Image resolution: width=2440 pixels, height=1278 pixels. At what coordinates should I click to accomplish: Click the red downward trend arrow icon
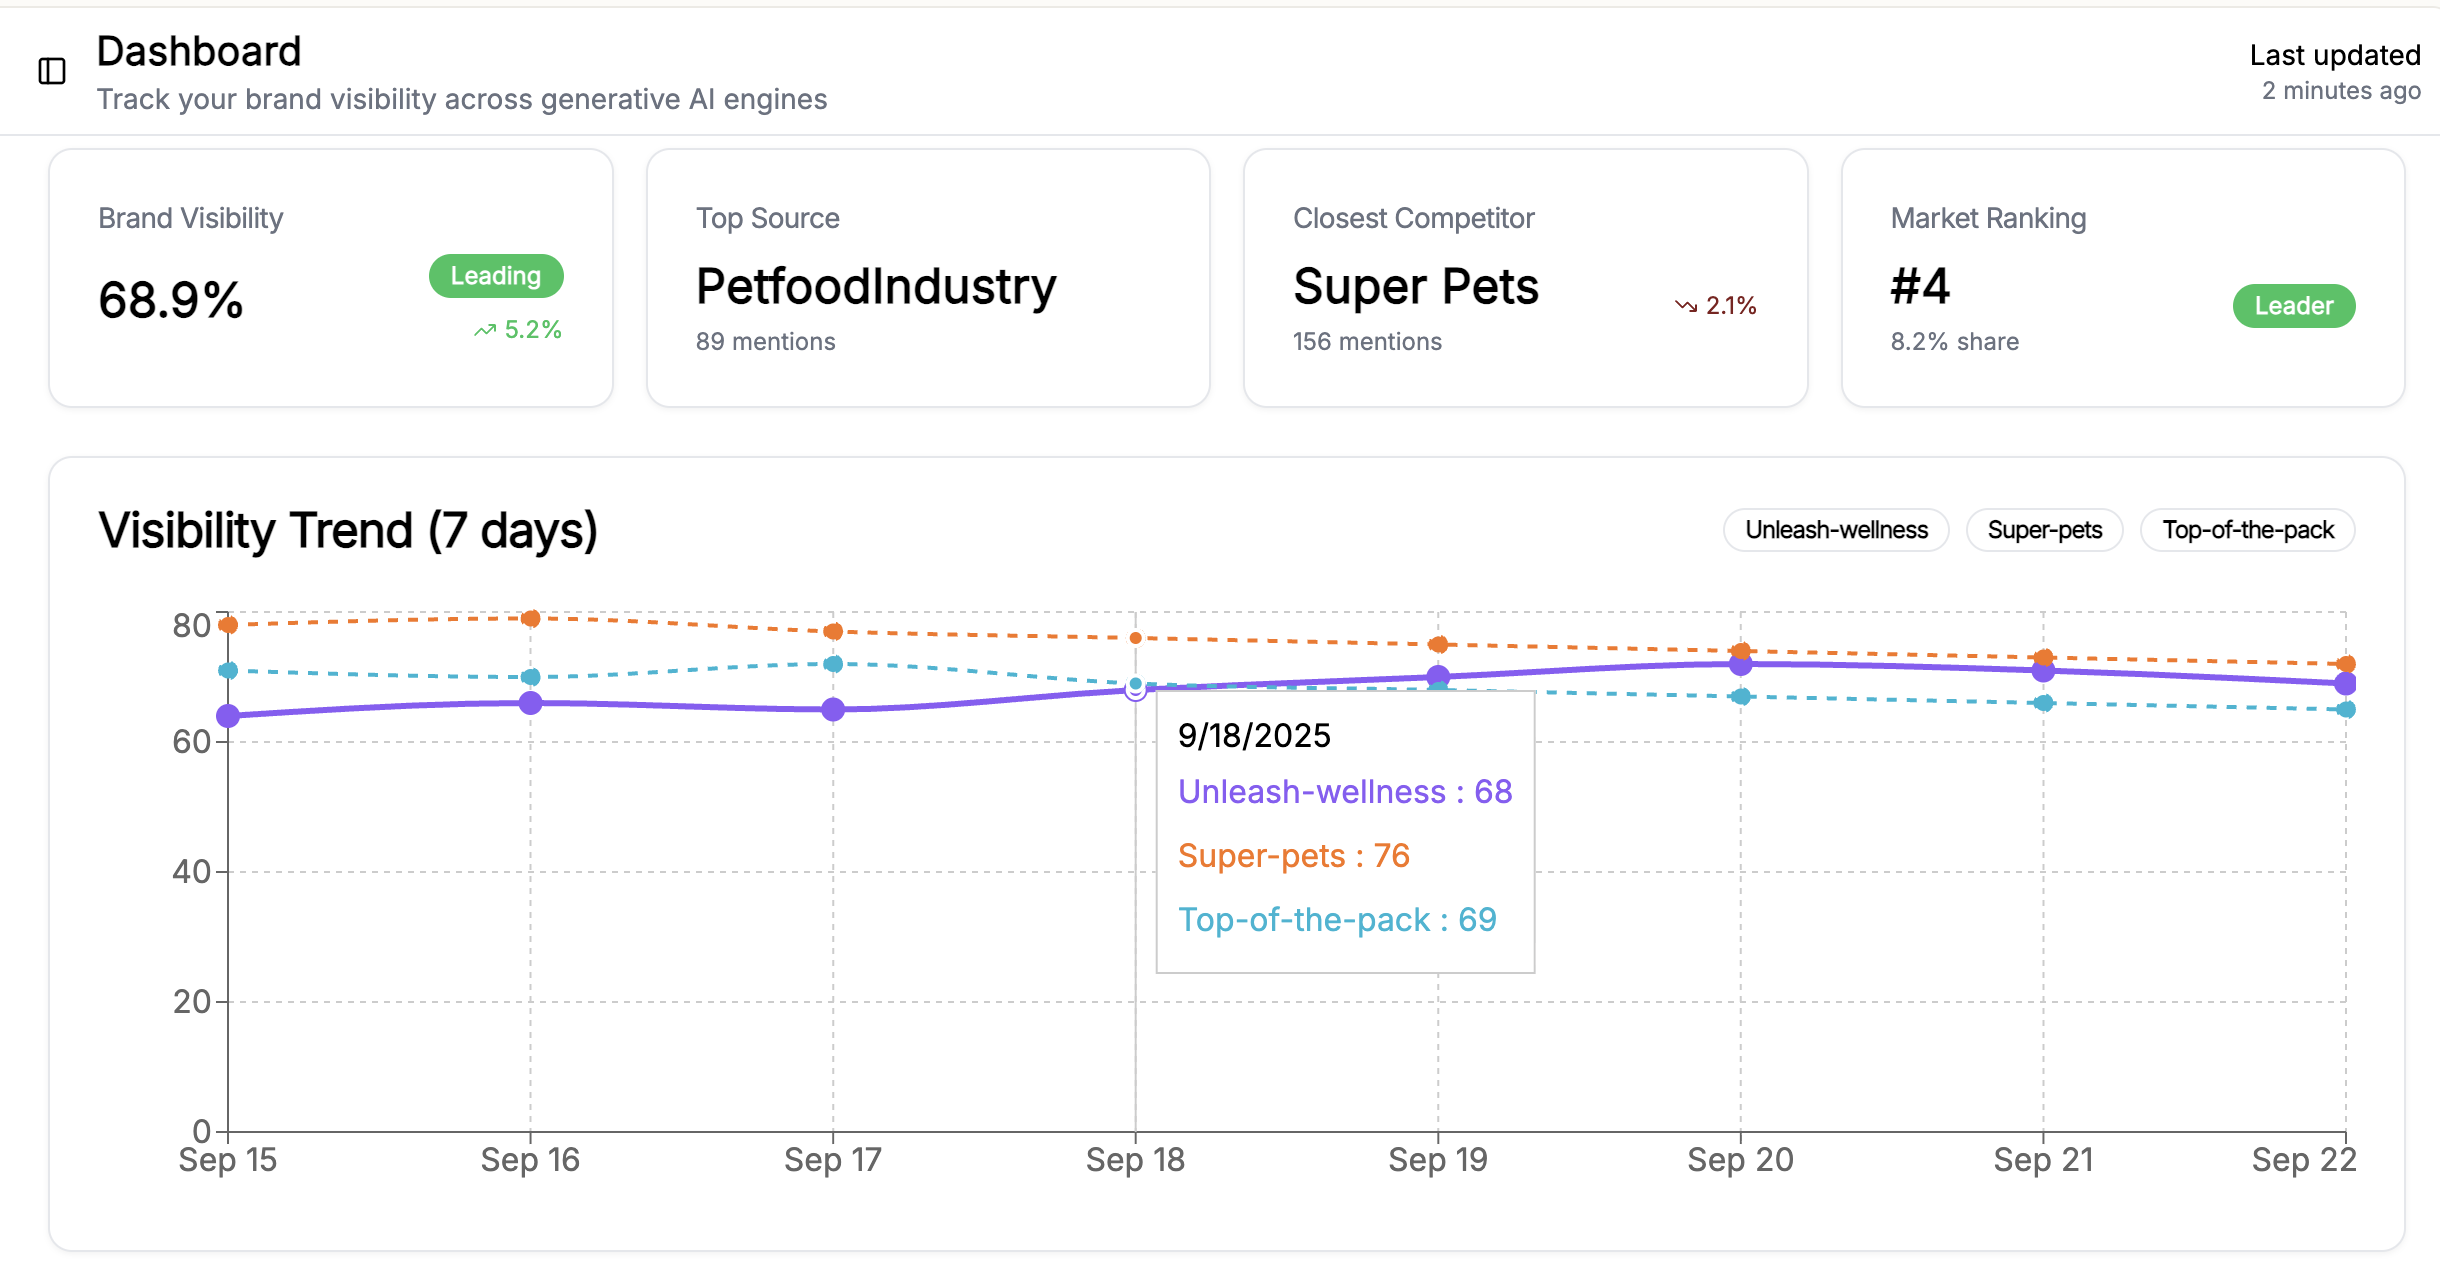(x=1686, y=306)
